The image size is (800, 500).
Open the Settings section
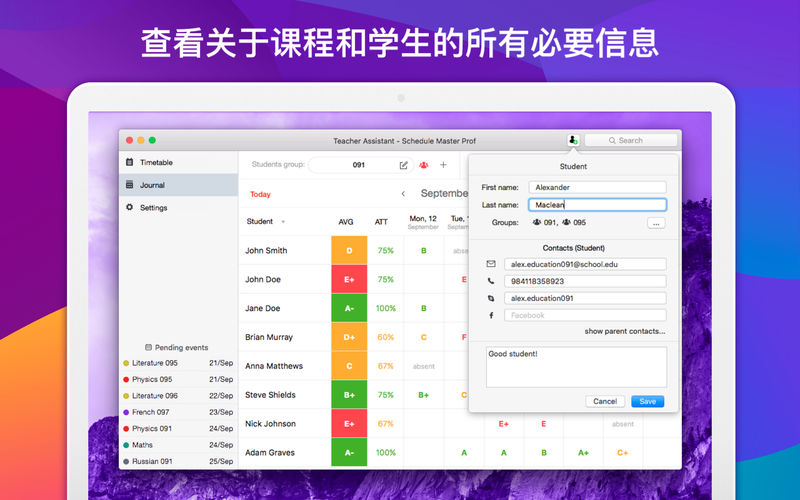click(179, 207)
